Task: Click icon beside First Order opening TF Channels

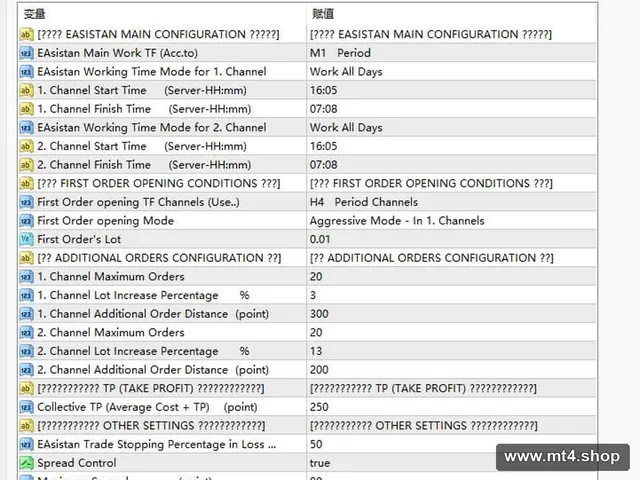Action: [x=26, y=202]
